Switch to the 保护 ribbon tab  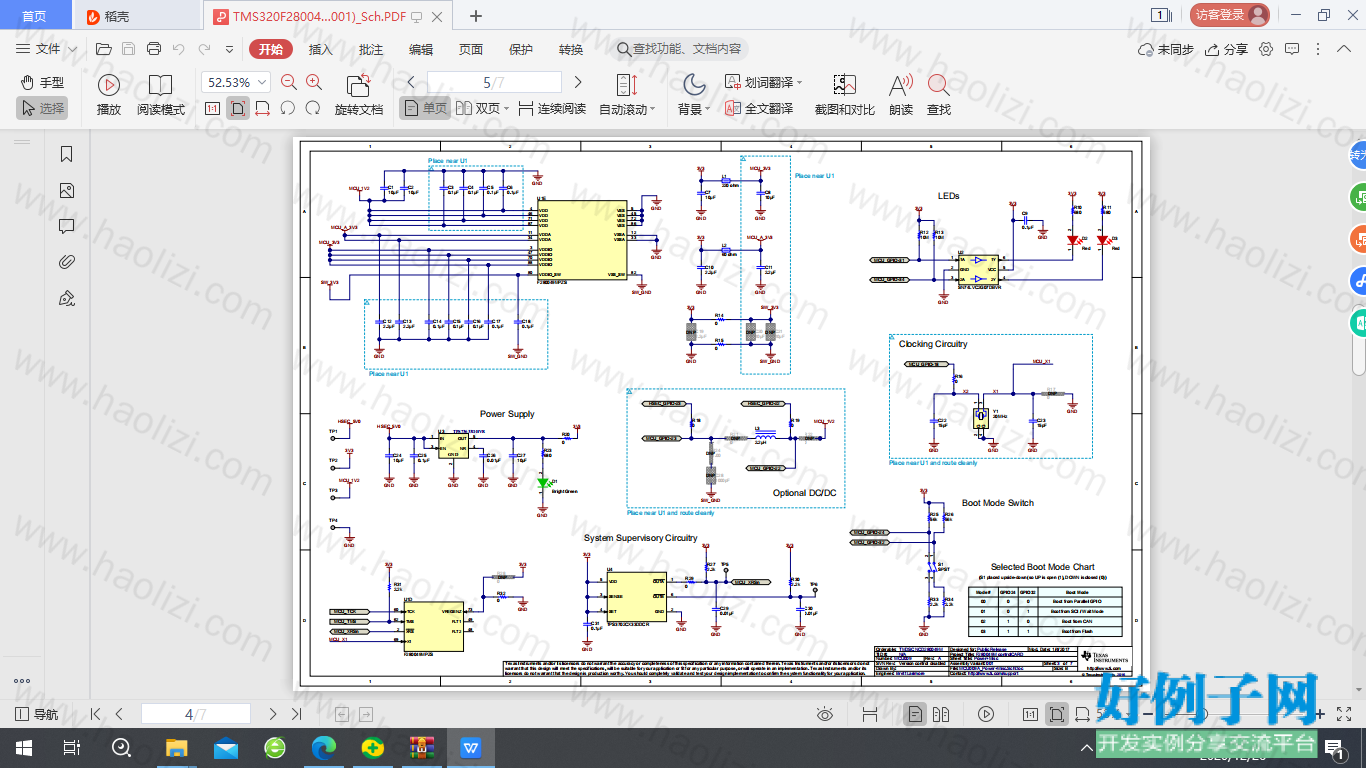tap(521, 49)
